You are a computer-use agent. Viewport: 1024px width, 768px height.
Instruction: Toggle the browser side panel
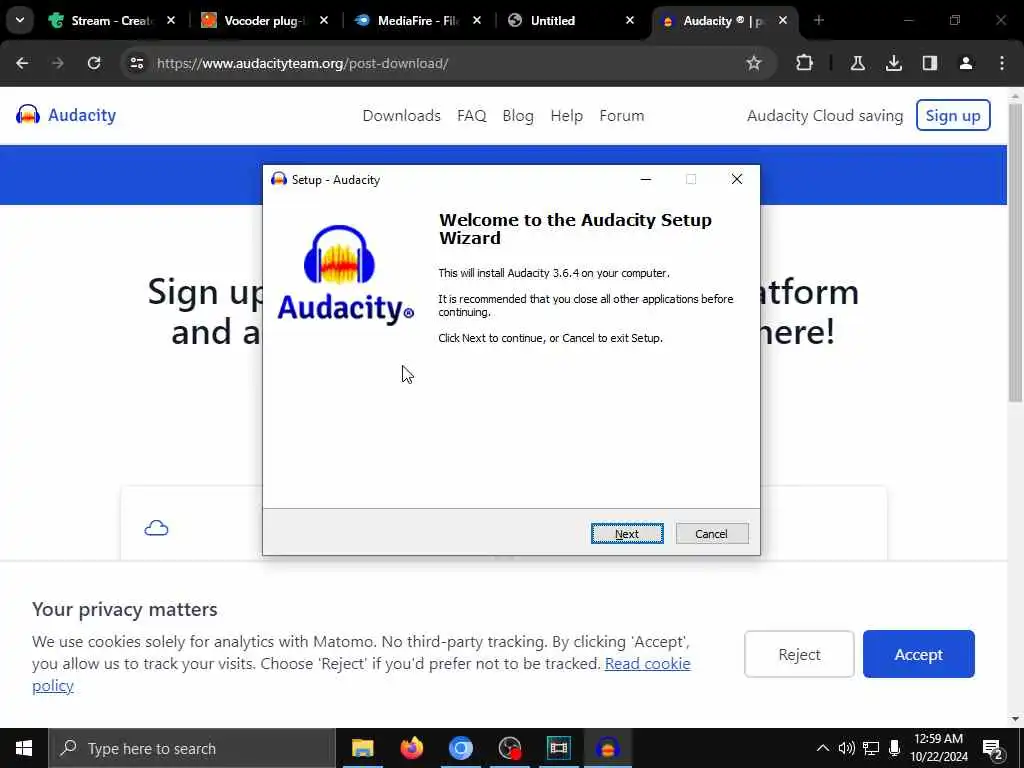click(930, 63)
